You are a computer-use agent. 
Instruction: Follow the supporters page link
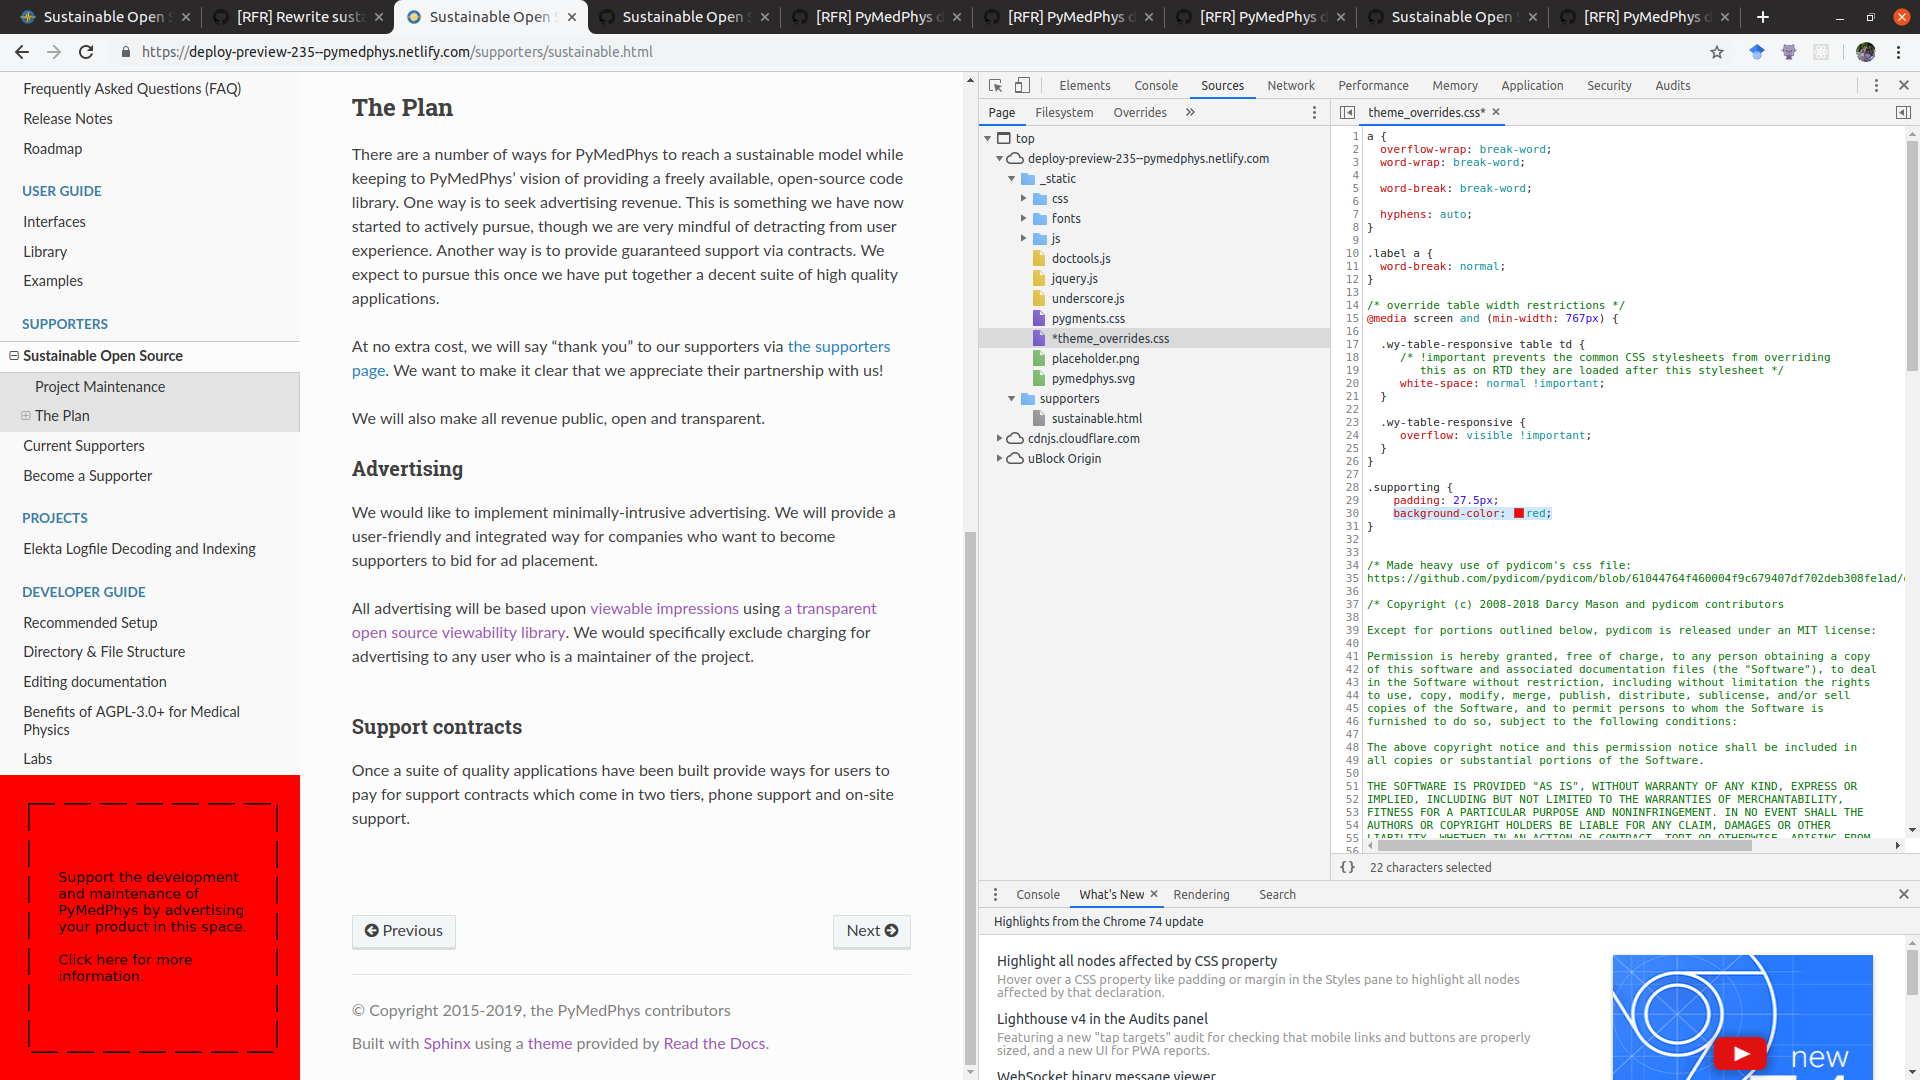click(838, 346)
